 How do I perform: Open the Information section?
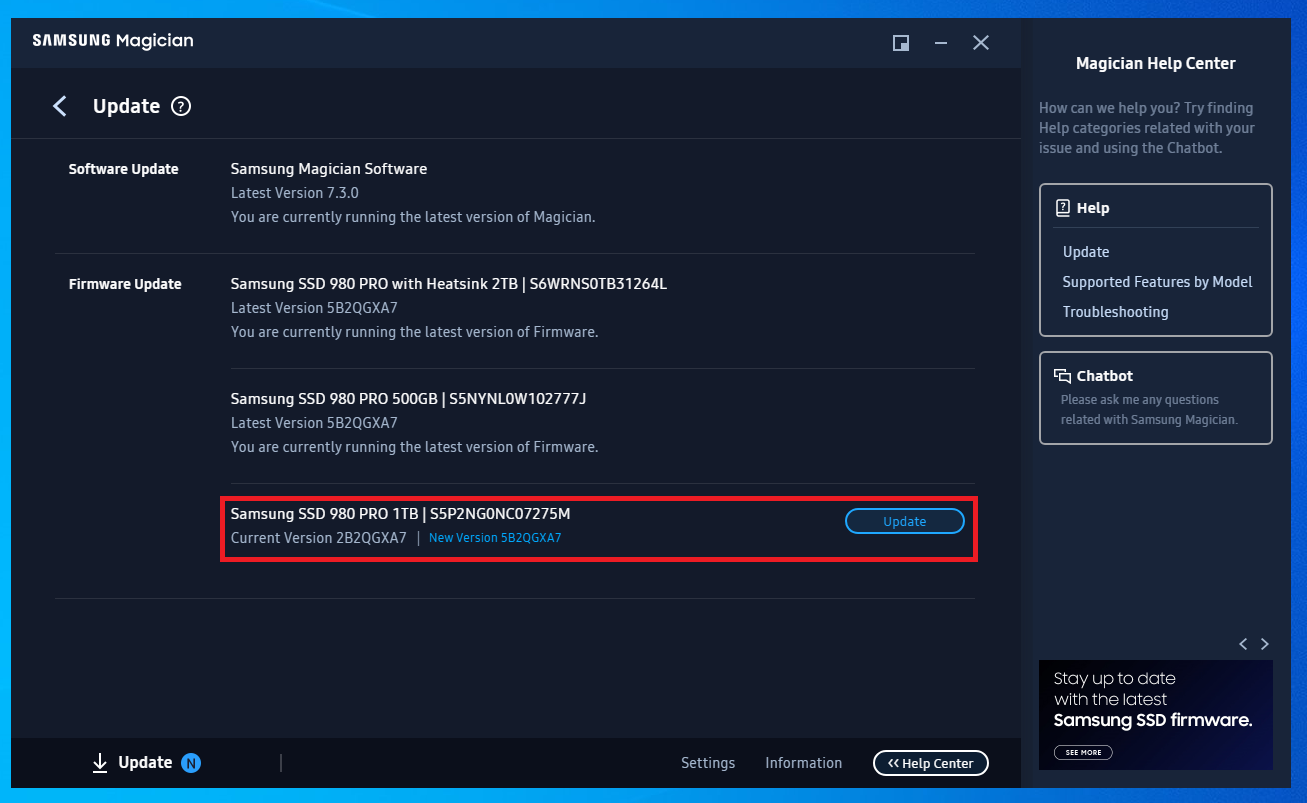(x=803, y=762)
